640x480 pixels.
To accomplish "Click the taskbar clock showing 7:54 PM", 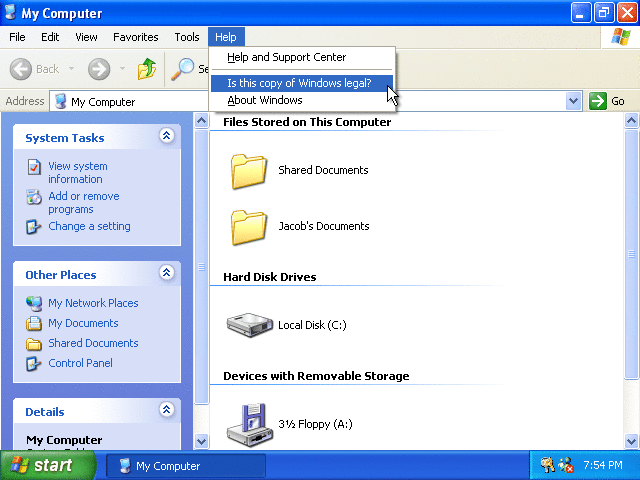I will [603, 465].
